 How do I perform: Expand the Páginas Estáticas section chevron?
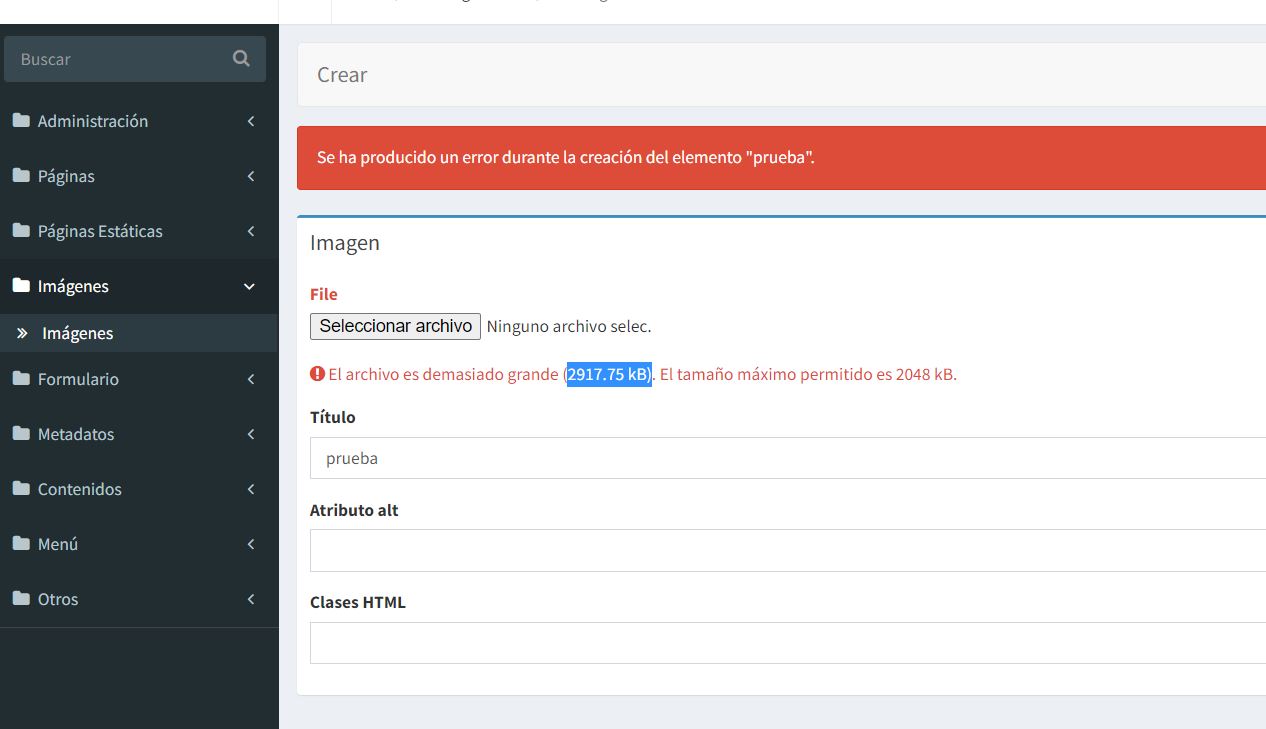point(251,231)
